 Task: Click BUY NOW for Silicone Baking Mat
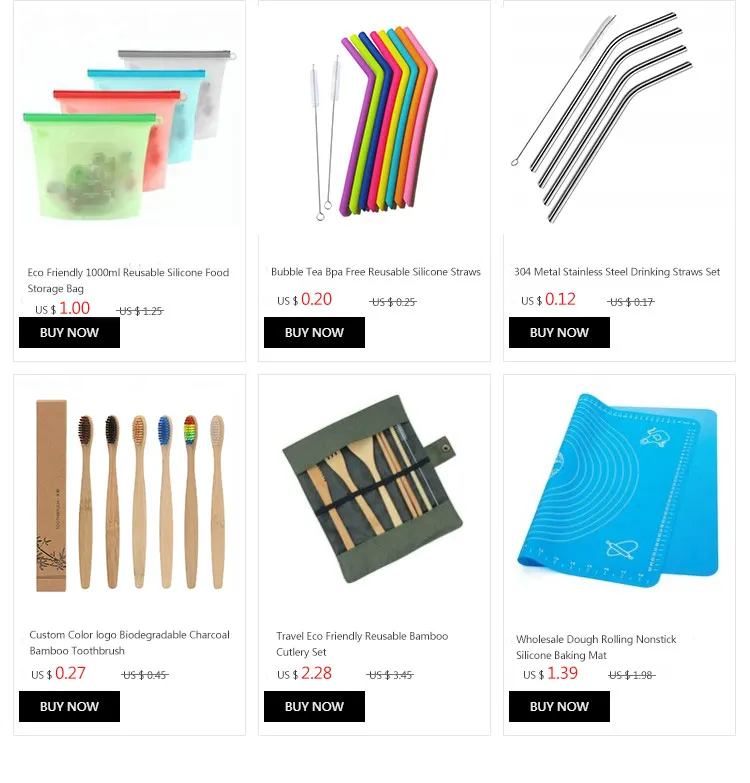(559, 707)
